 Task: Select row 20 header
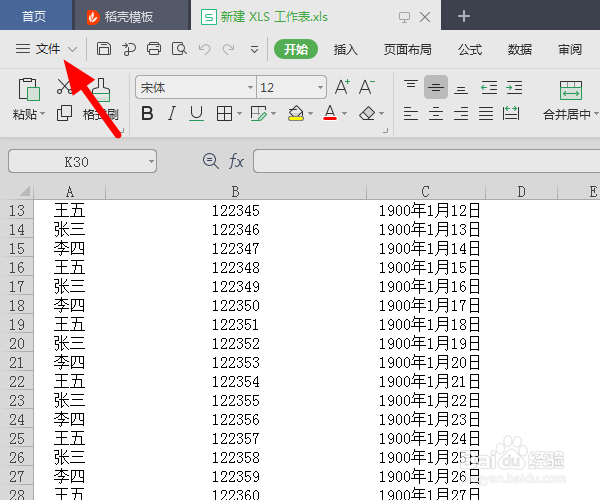click(x=17, y=343)
